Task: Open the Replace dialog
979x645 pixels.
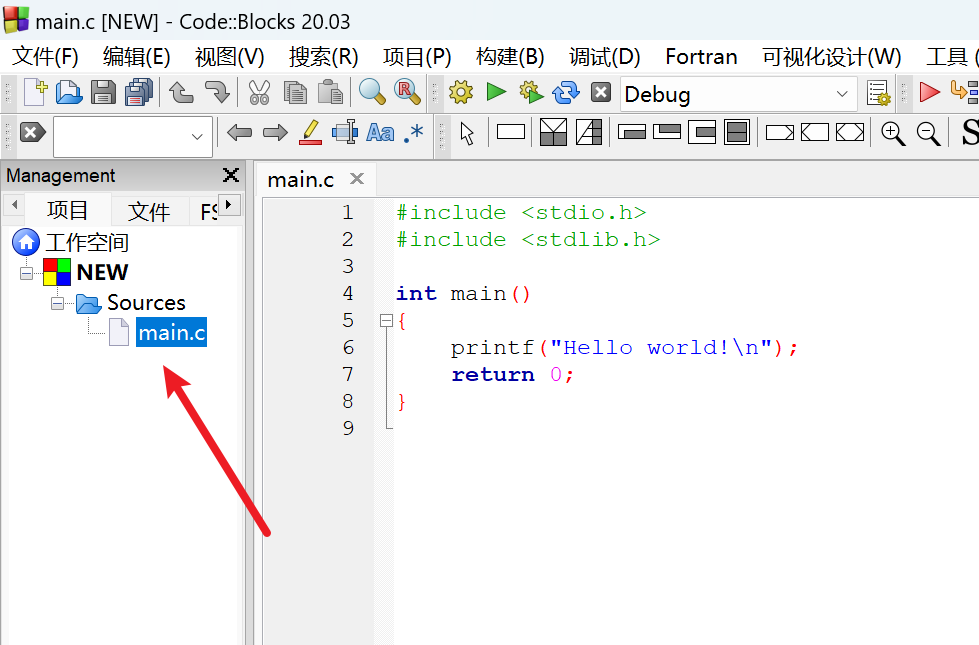Action: click(406, 92)
